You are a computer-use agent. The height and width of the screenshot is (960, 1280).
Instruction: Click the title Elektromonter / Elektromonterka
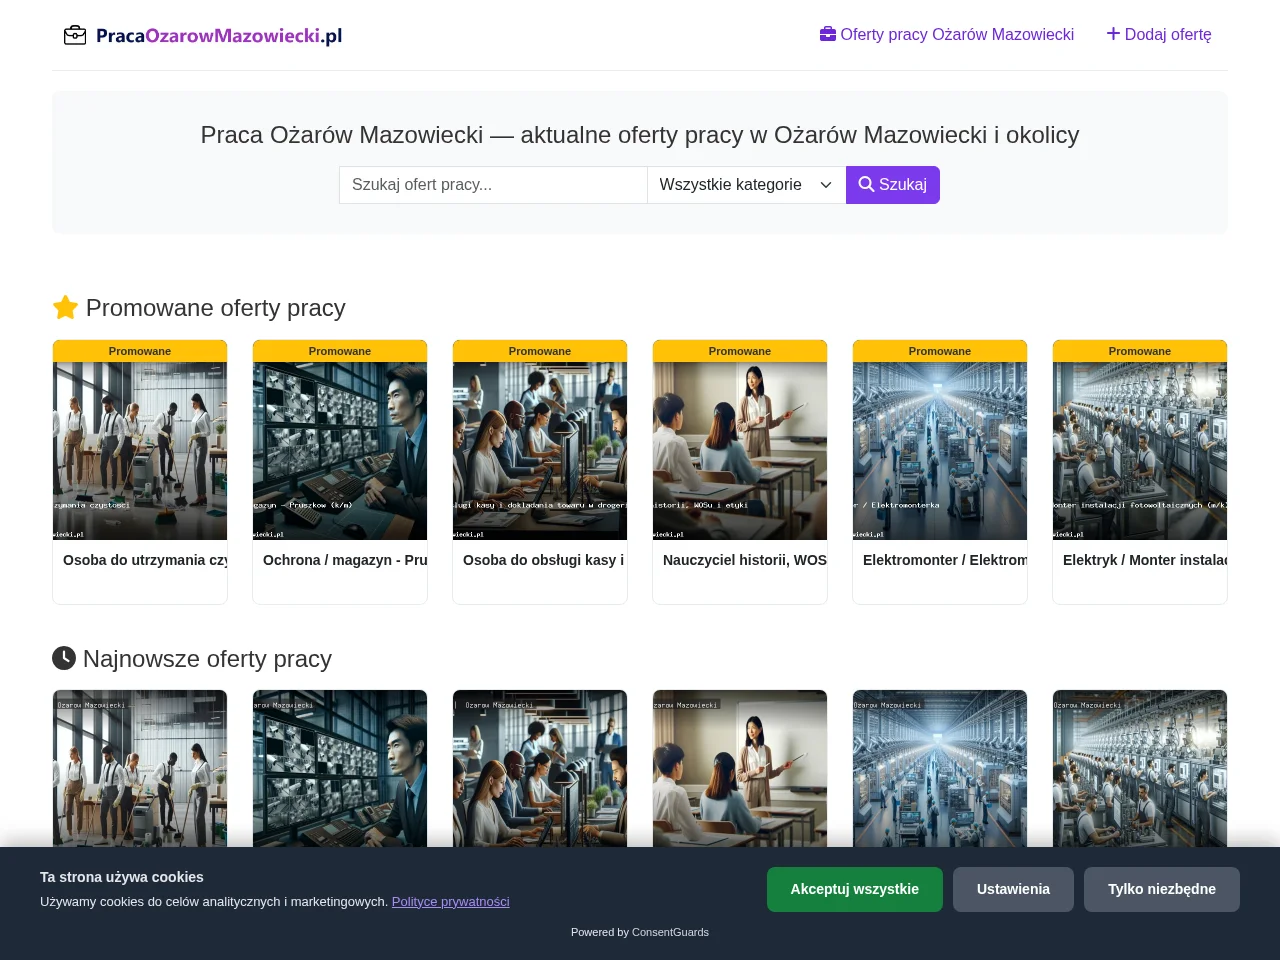point(945,560)
